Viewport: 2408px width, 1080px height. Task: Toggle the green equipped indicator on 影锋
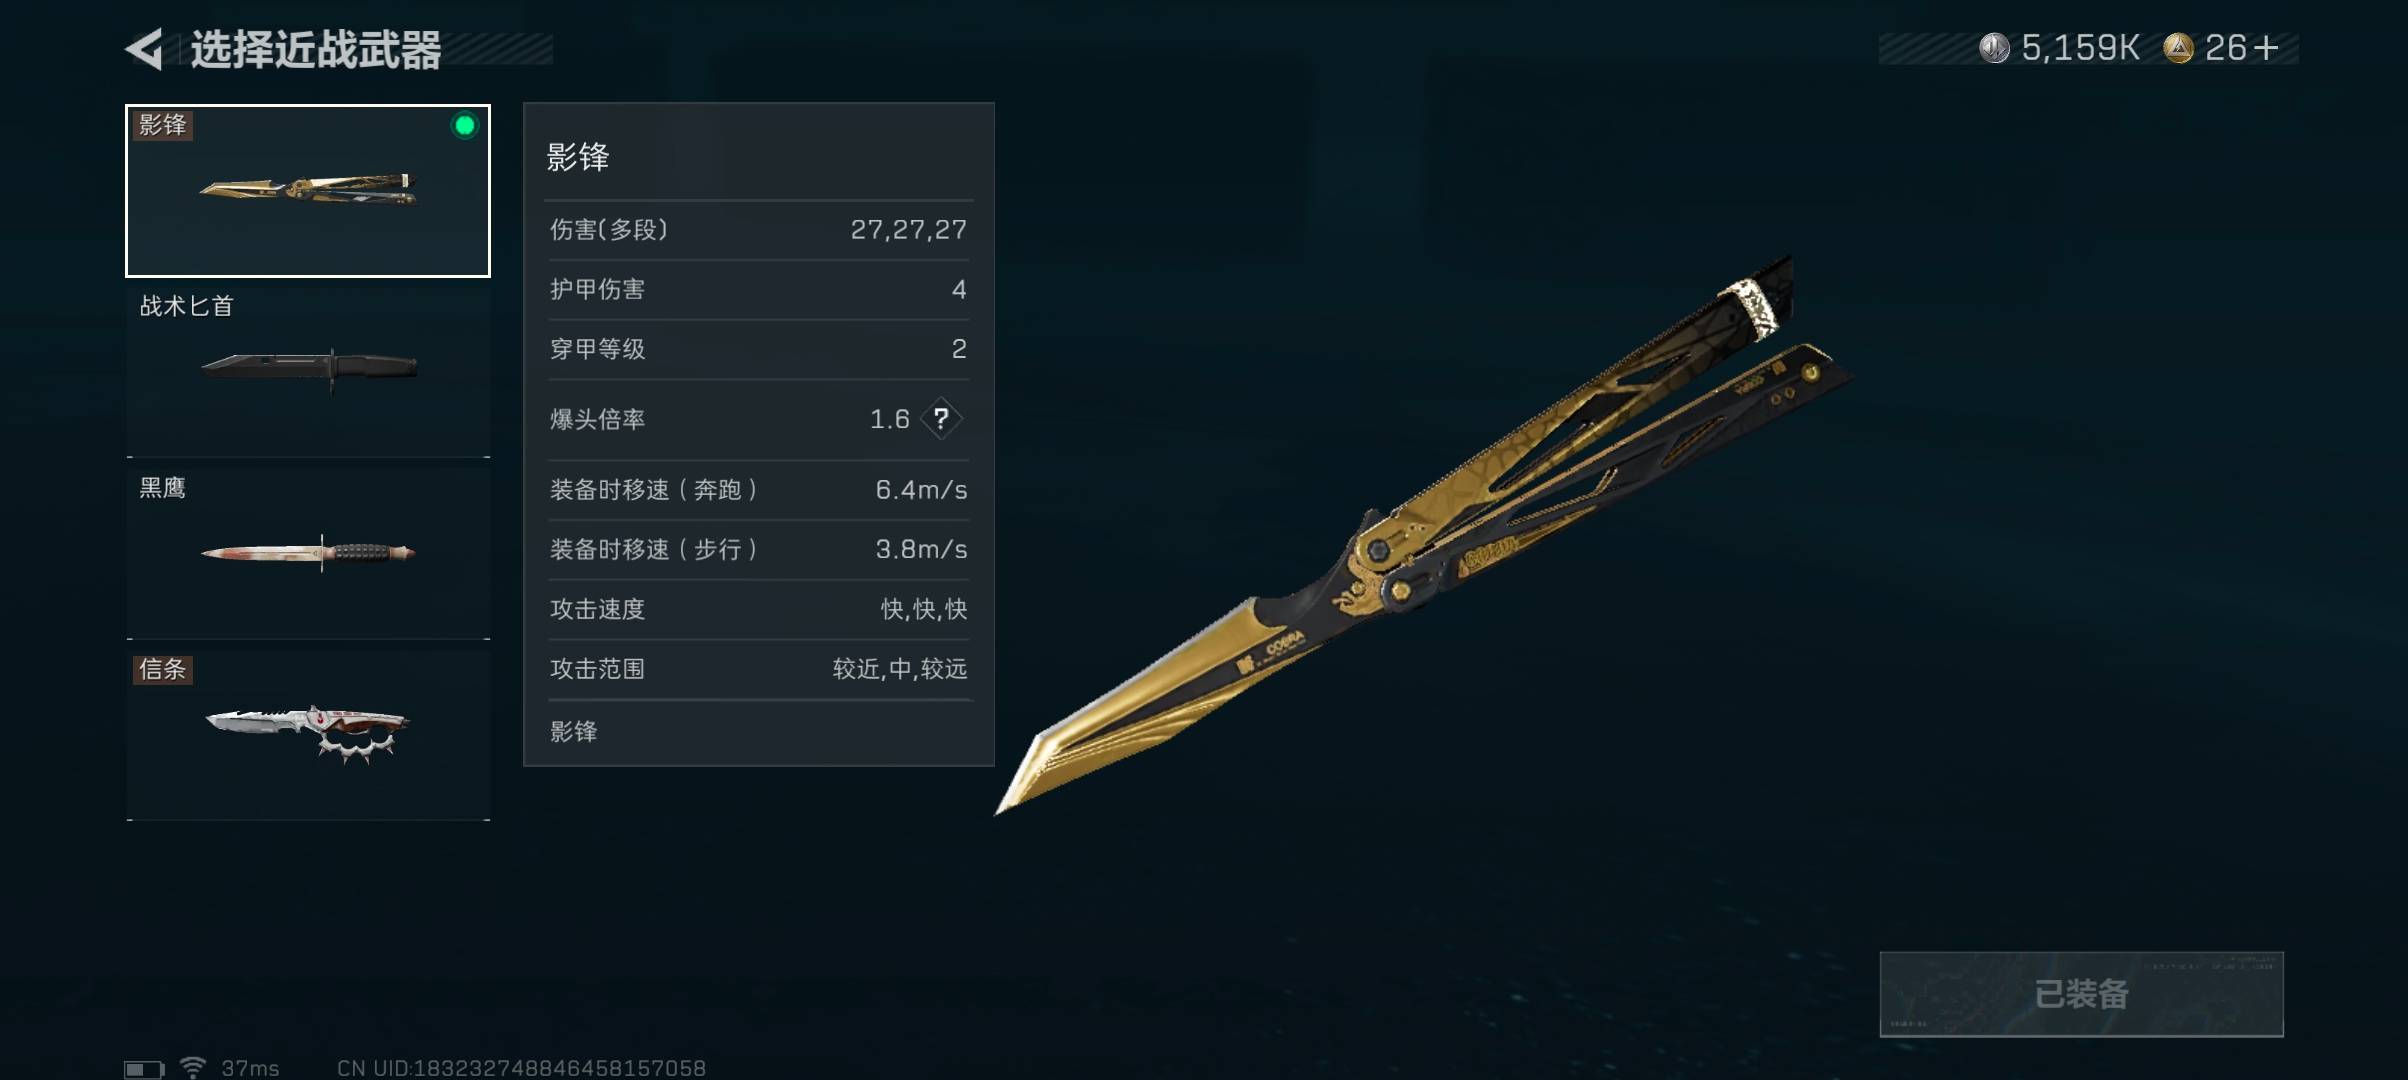464,126
